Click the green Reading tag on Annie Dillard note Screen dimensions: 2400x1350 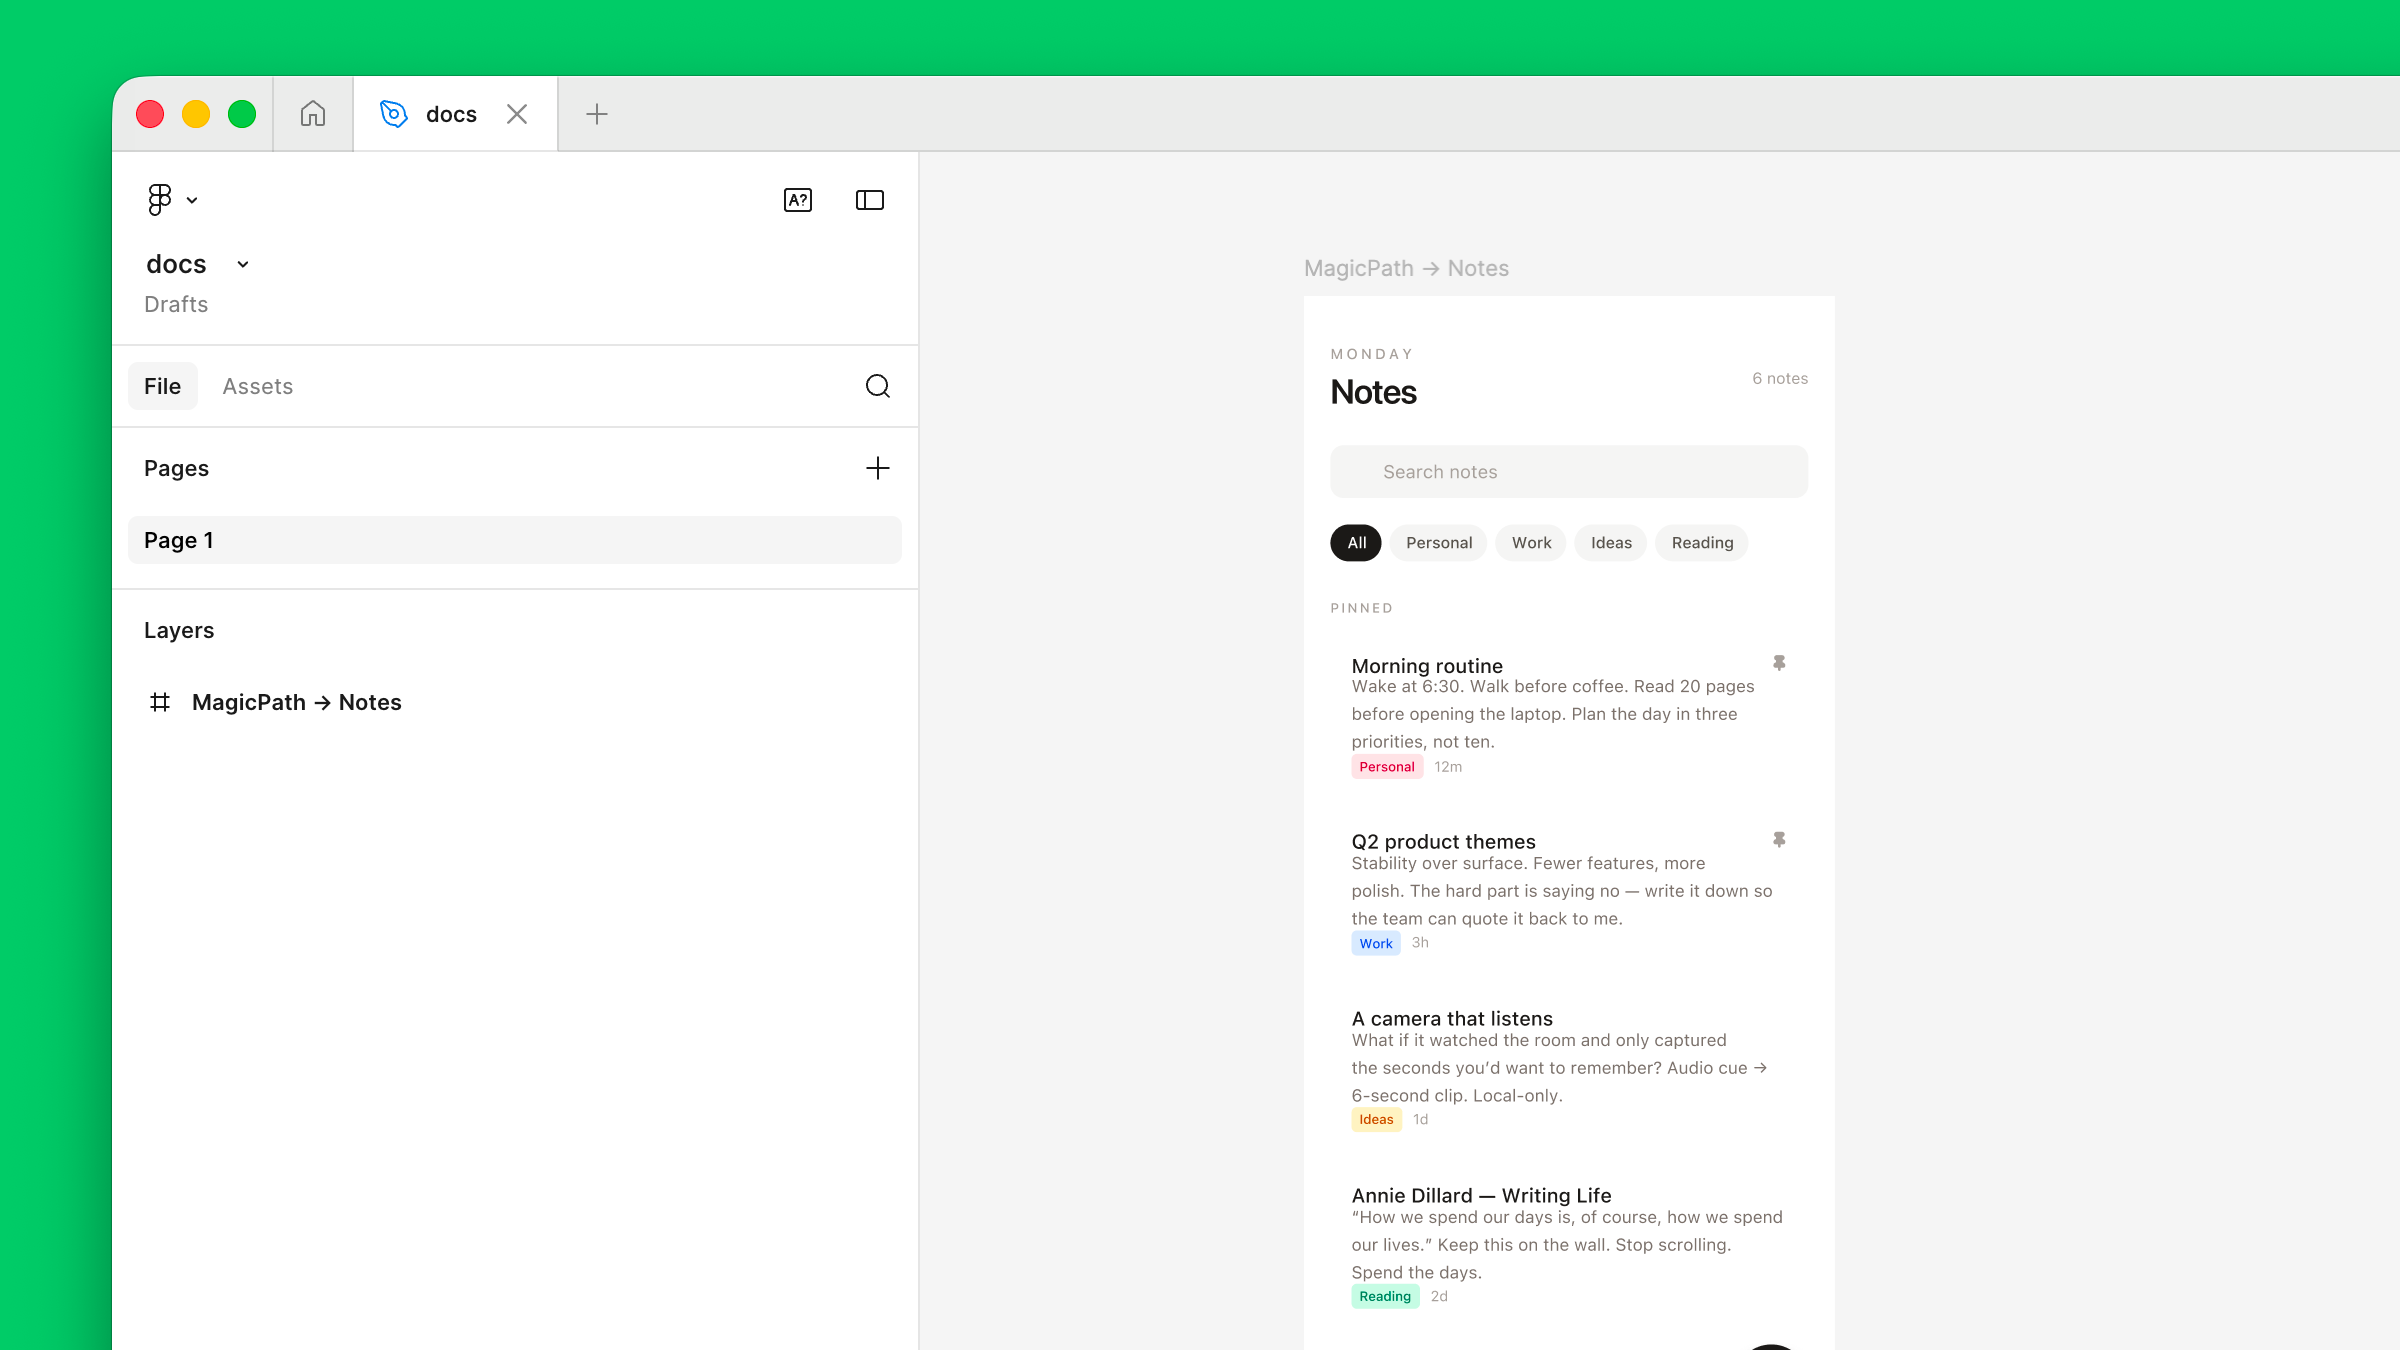(x=1385, y=1297)
